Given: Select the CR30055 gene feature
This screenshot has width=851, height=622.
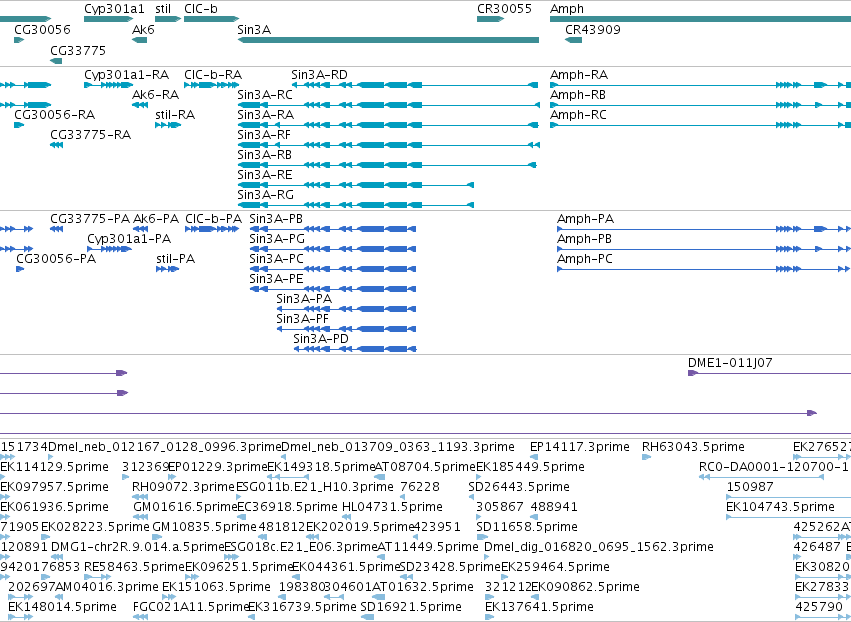Looking at the screenshot, I should [491, 20].
